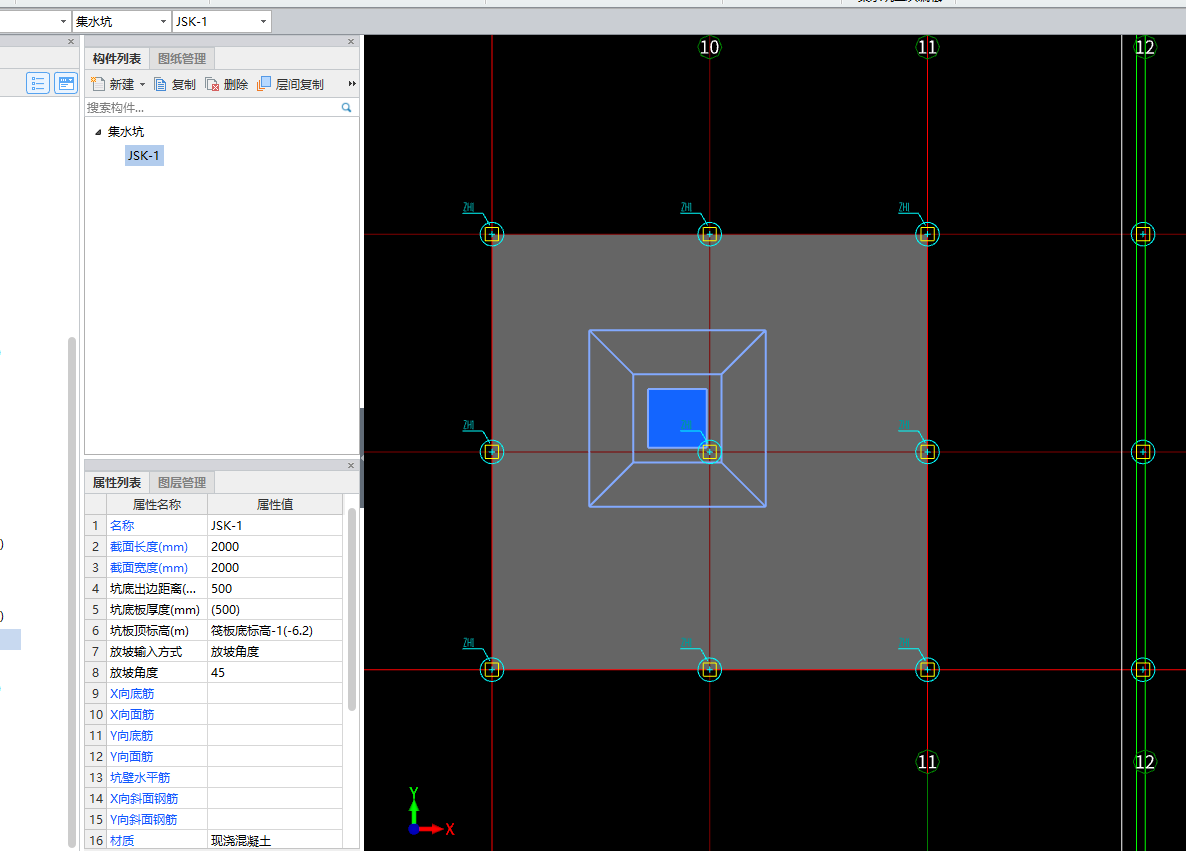Image resolution: width=1186 pixels, height=851 pixels.
Task: Click the 新建 (New) component icon
Action: point(98,85)
